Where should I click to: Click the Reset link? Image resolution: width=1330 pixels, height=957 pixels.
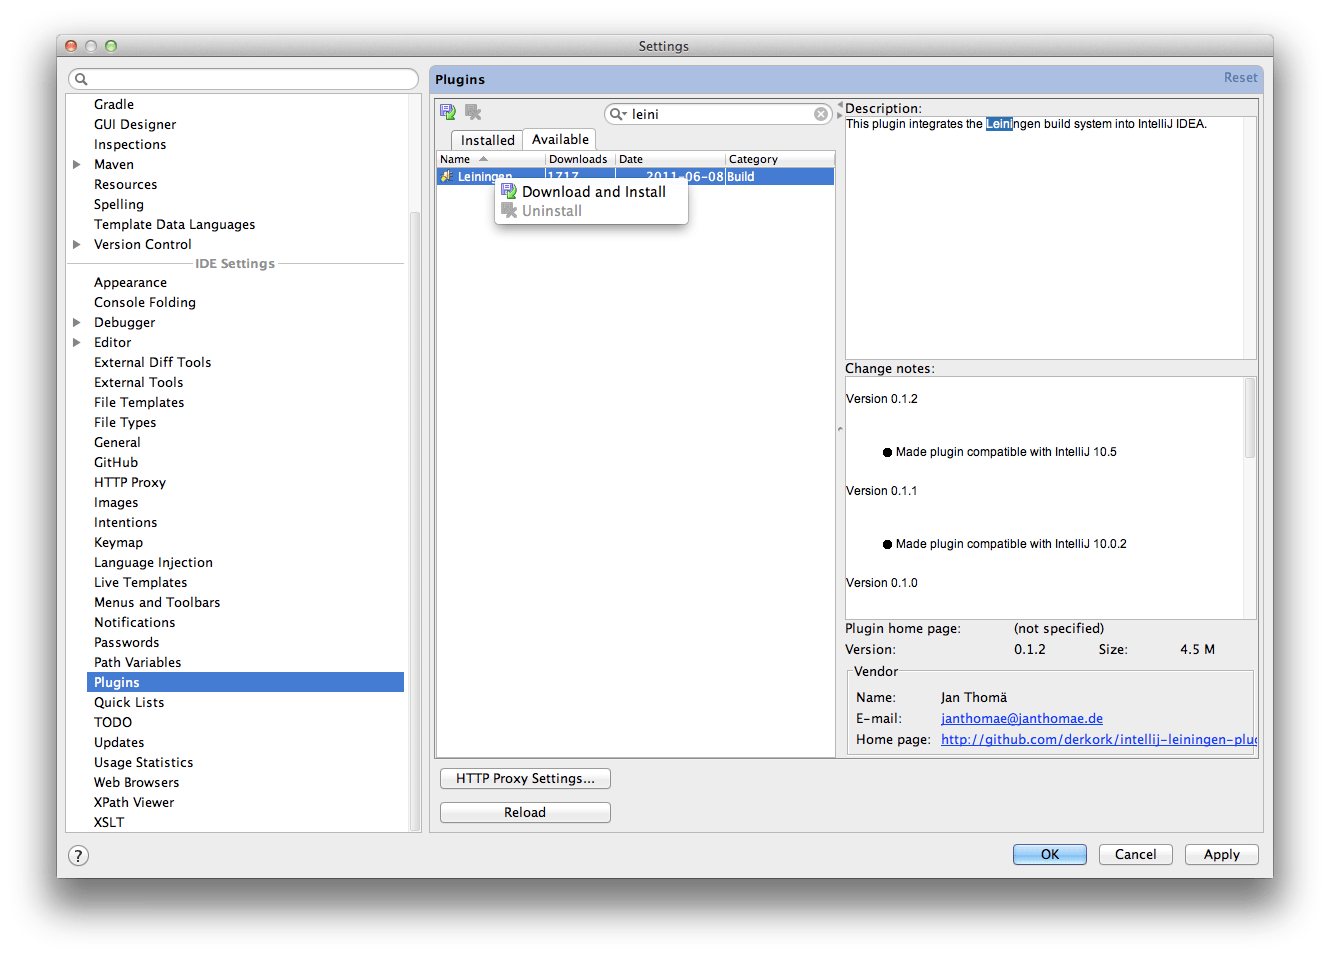point(1240,78)
